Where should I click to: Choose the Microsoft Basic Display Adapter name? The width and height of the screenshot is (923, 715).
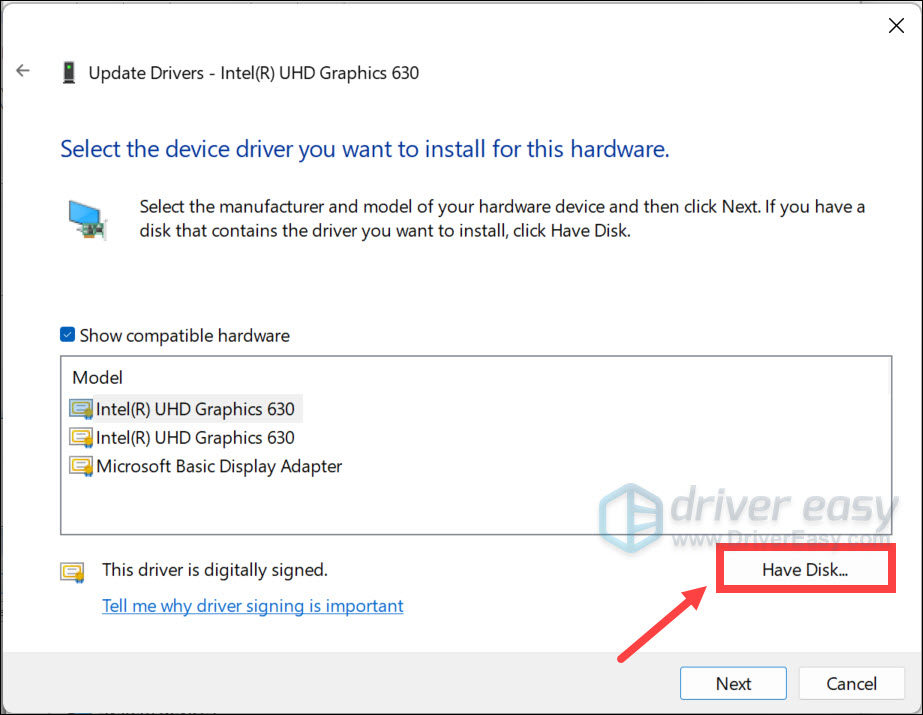[219, 466]
